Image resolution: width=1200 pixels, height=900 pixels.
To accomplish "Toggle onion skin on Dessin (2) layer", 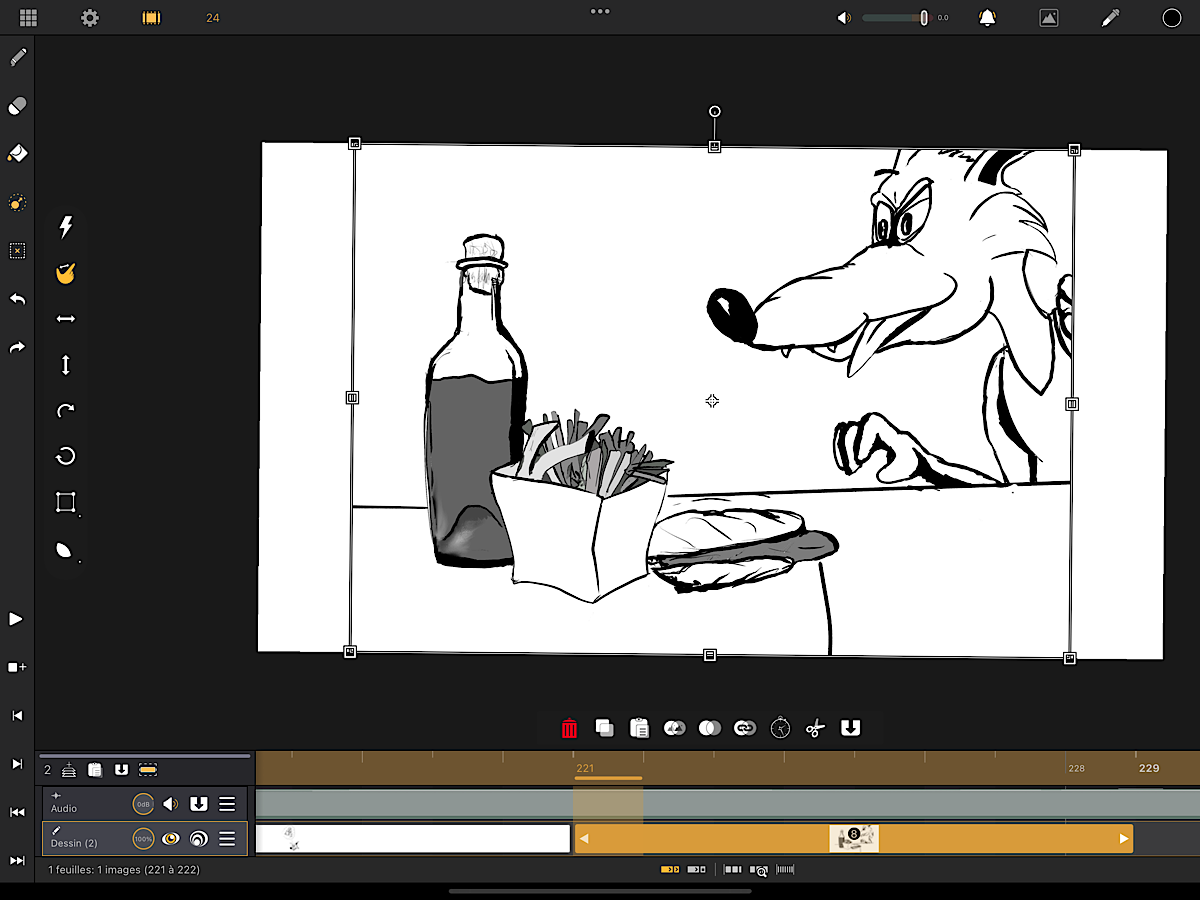I will [x=199, y=839].
